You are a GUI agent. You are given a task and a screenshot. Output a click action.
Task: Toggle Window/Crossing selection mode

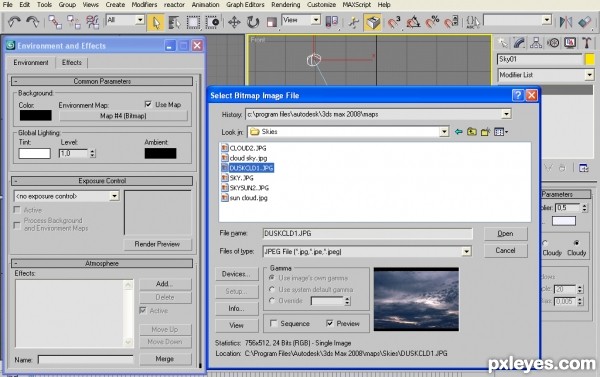tap(212, 22)
